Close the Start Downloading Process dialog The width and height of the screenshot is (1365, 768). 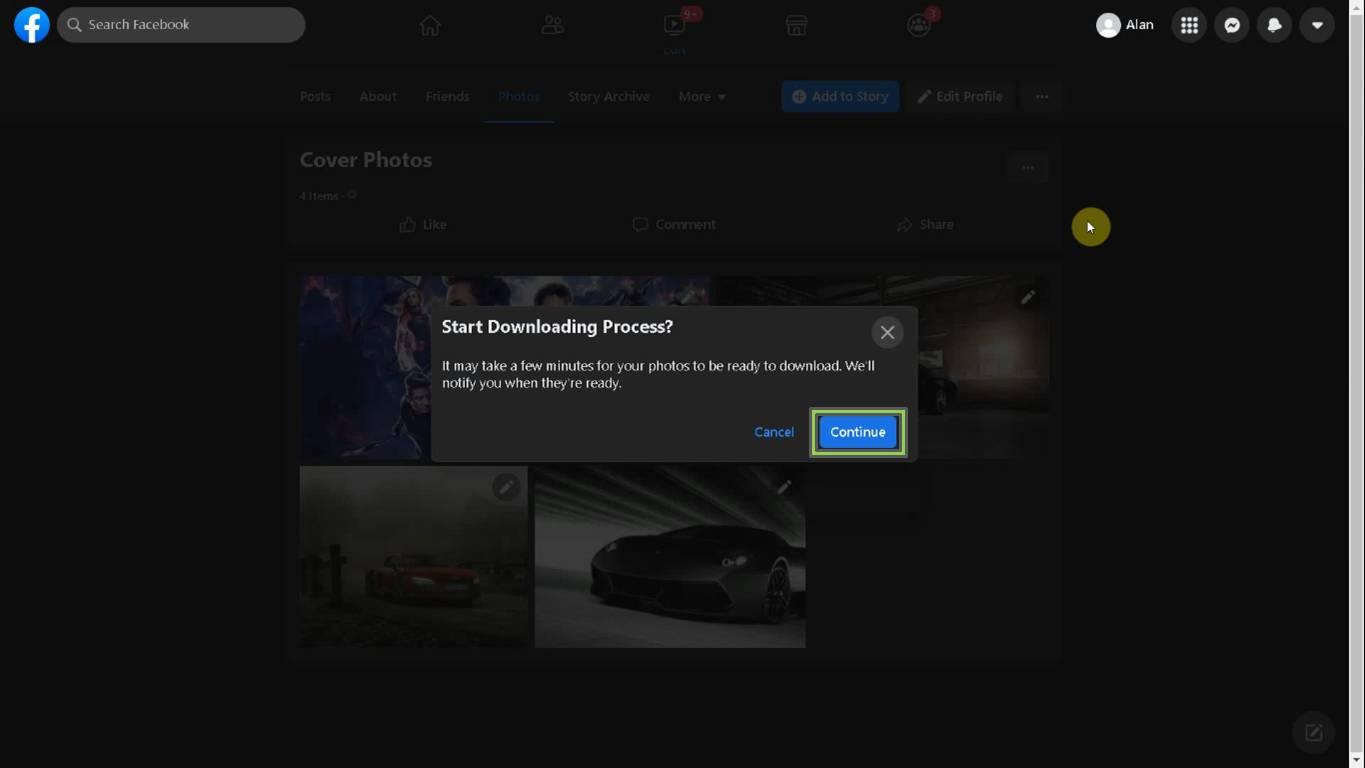(x=887, y=332)
